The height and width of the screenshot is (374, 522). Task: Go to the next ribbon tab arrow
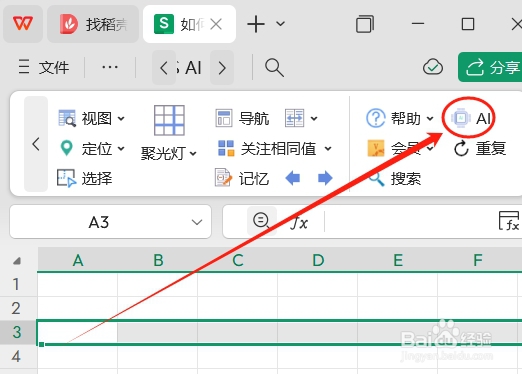[222, 68]
